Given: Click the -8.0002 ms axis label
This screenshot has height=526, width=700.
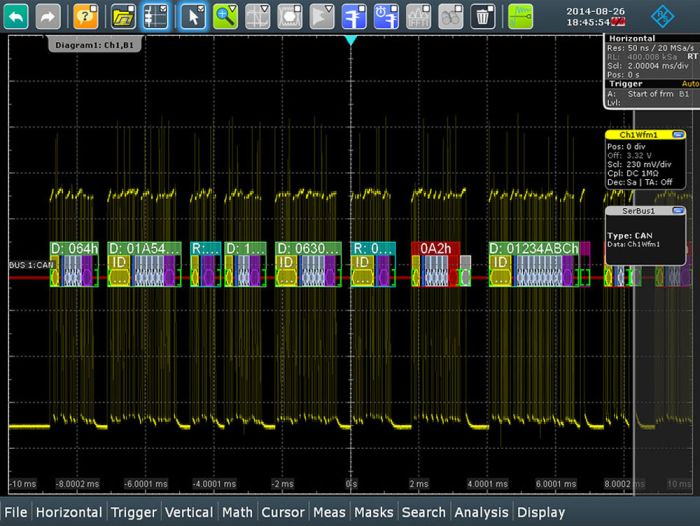Looking at the screenshot, I should click(77, 484).
